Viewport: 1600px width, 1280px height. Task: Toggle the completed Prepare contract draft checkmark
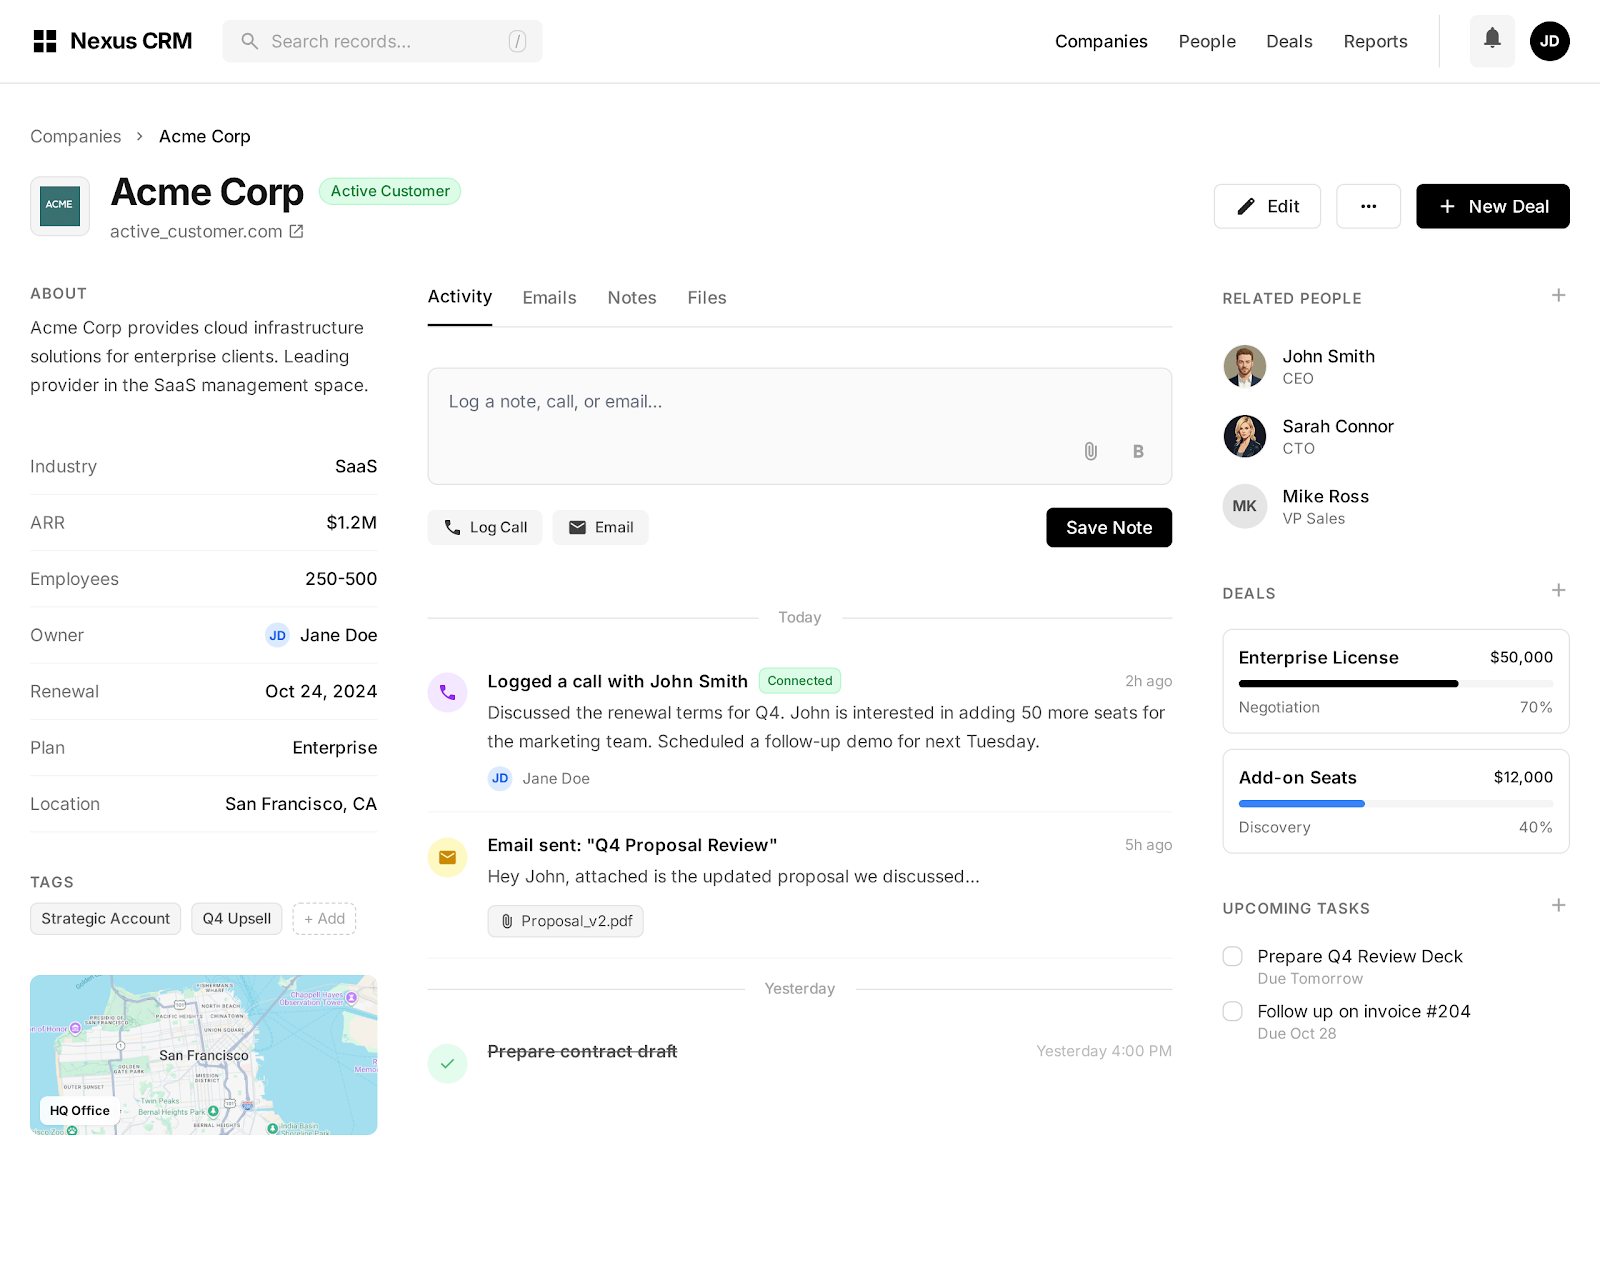447,1063
